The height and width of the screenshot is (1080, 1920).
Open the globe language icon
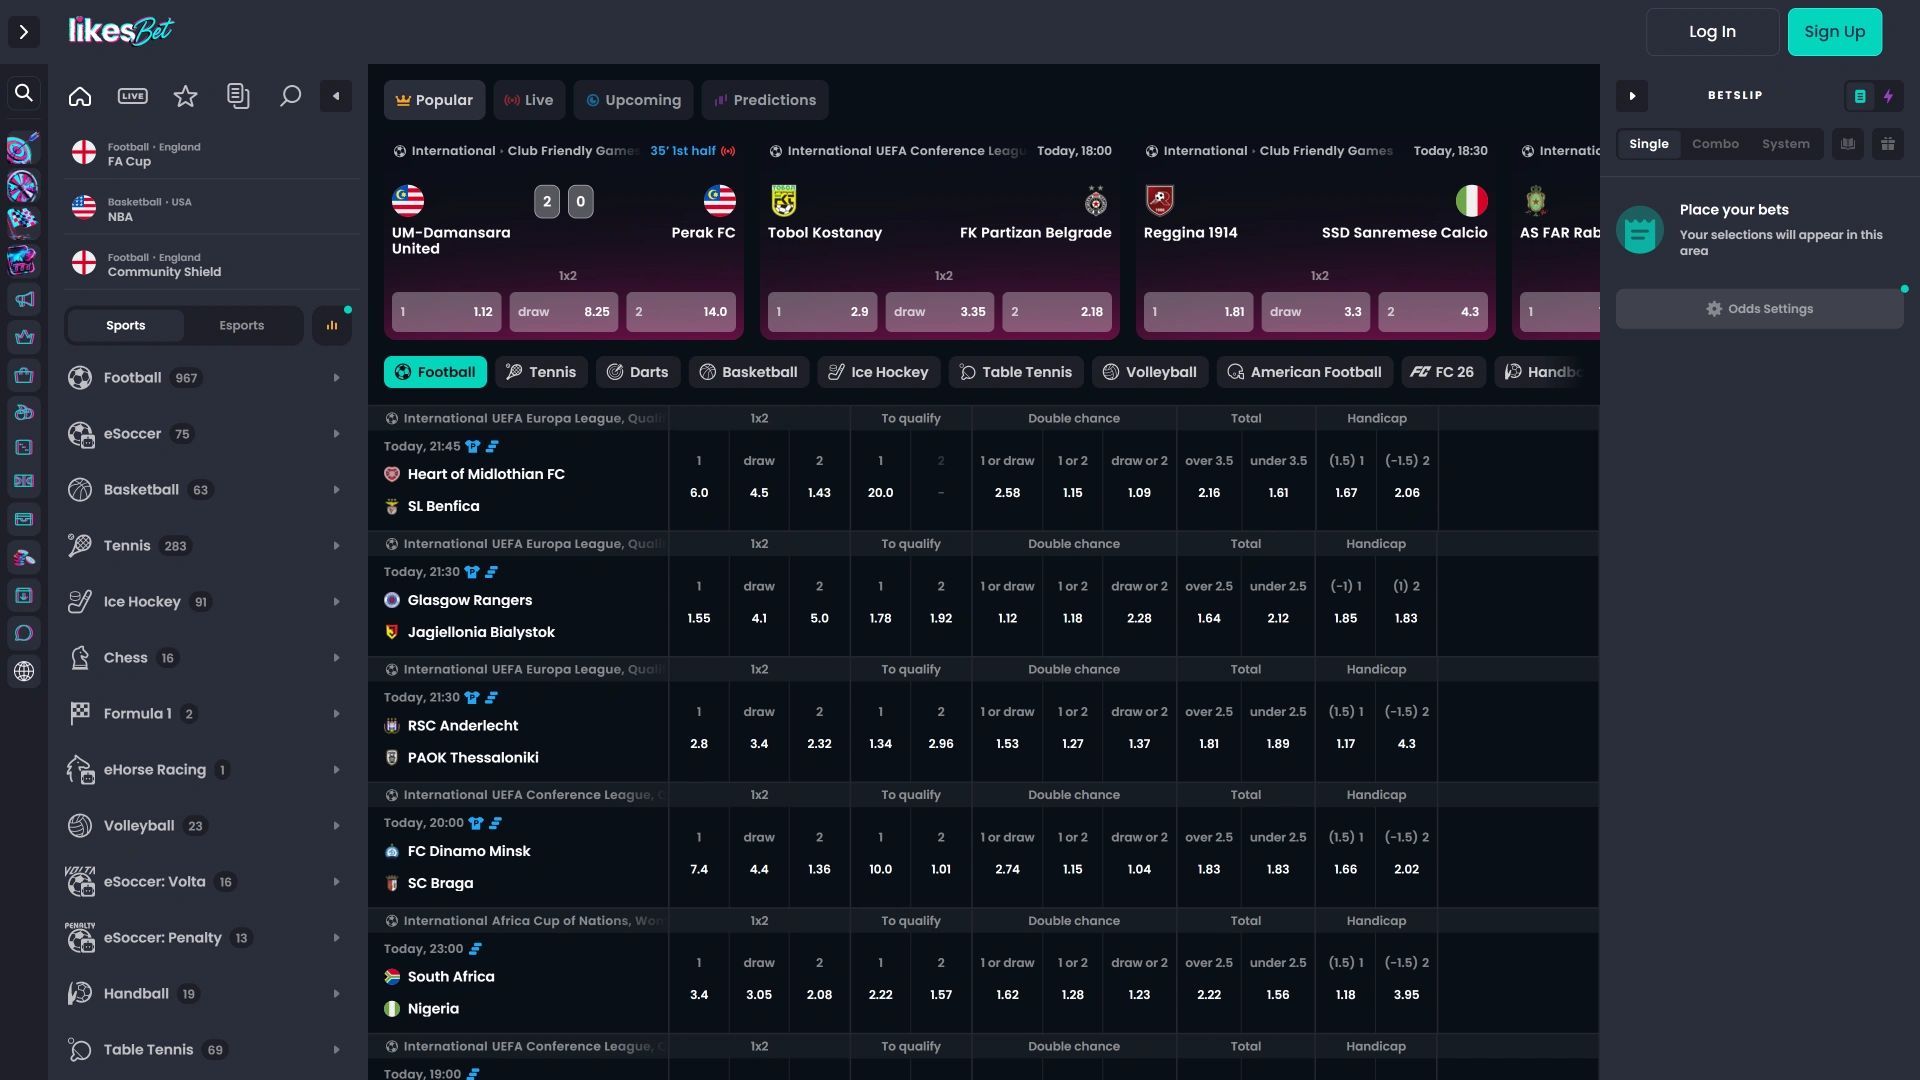click(24, 671)
